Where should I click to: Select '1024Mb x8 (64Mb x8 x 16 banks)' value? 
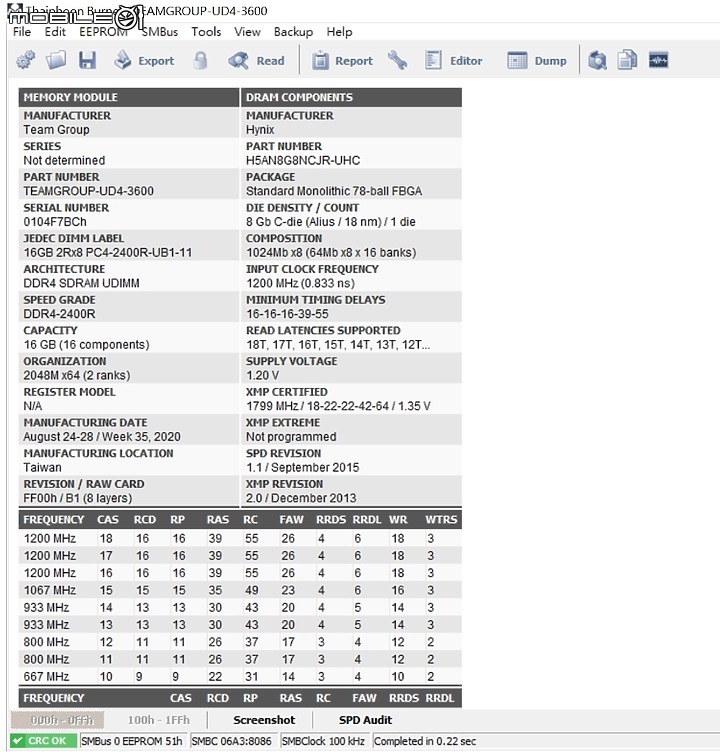click(x=331, y=252)
